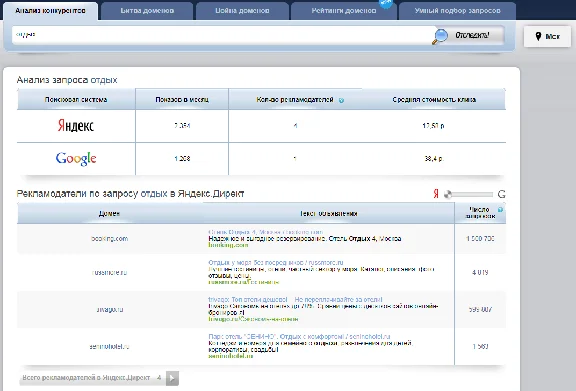Click the magnifying glass search icon
The height and width of the screenshot is (391, 576).
[440, 36]
